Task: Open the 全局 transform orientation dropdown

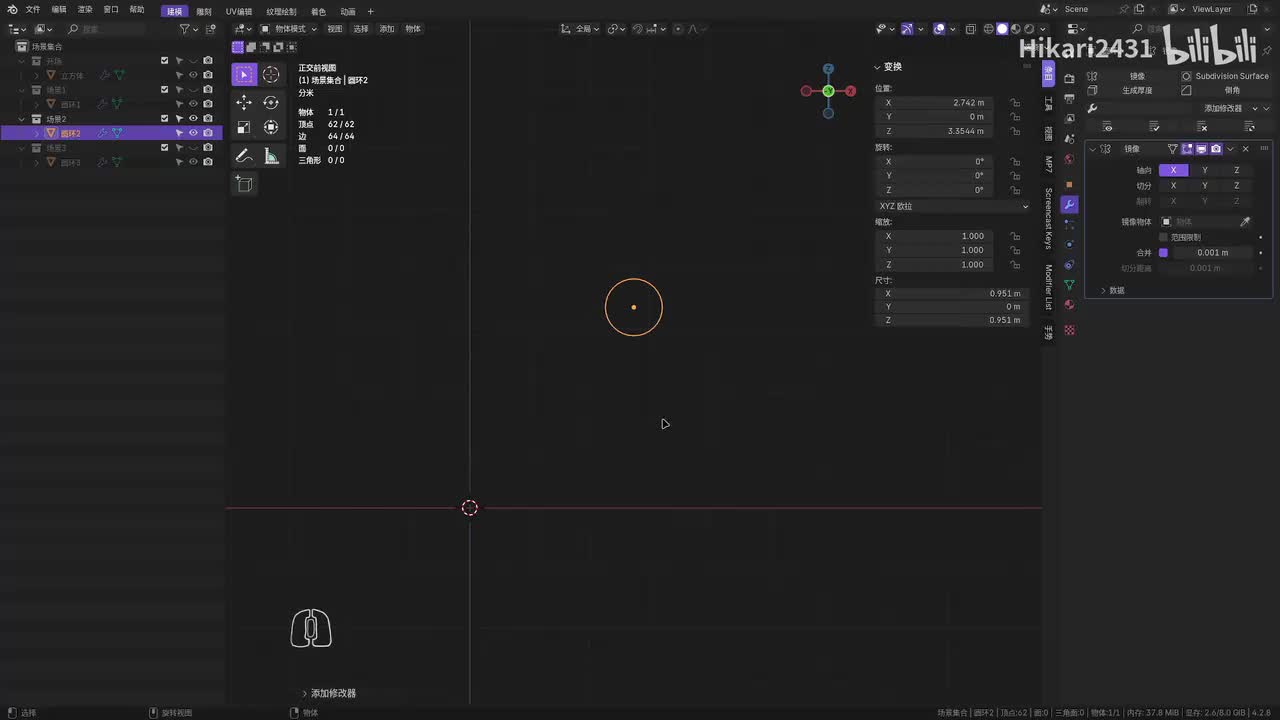Action: point(581,29)
